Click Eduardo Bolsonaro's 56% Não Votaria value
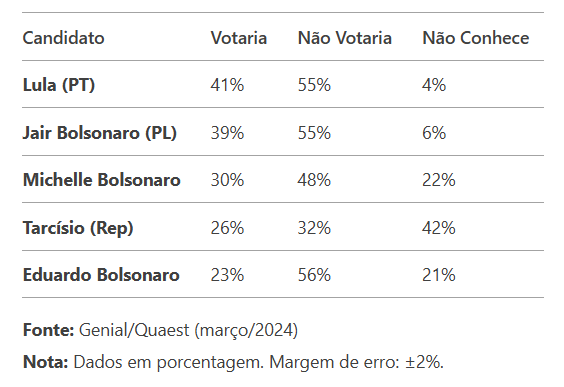Screen dimensions: 564x387 314,275
